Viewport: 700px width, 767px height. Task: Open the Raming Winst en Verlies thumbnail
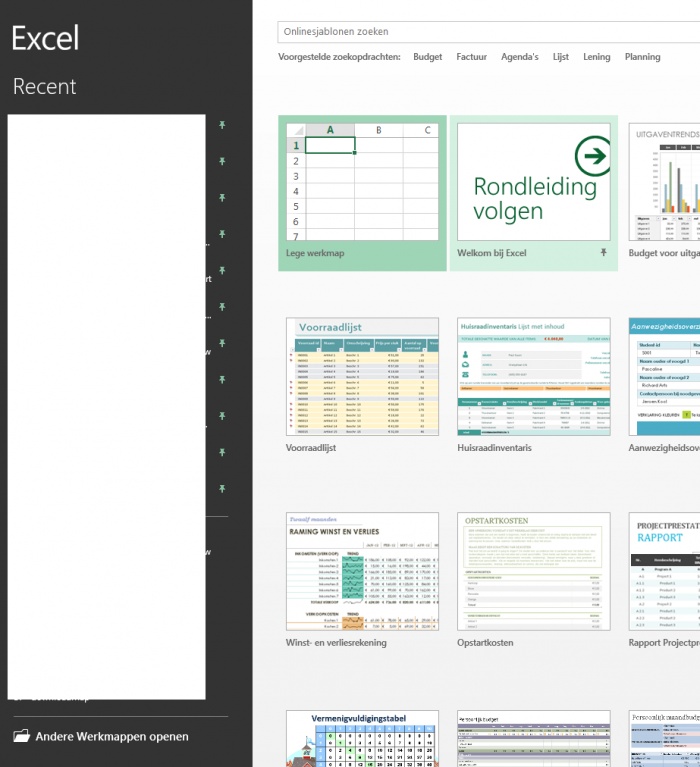click(362, 571)
